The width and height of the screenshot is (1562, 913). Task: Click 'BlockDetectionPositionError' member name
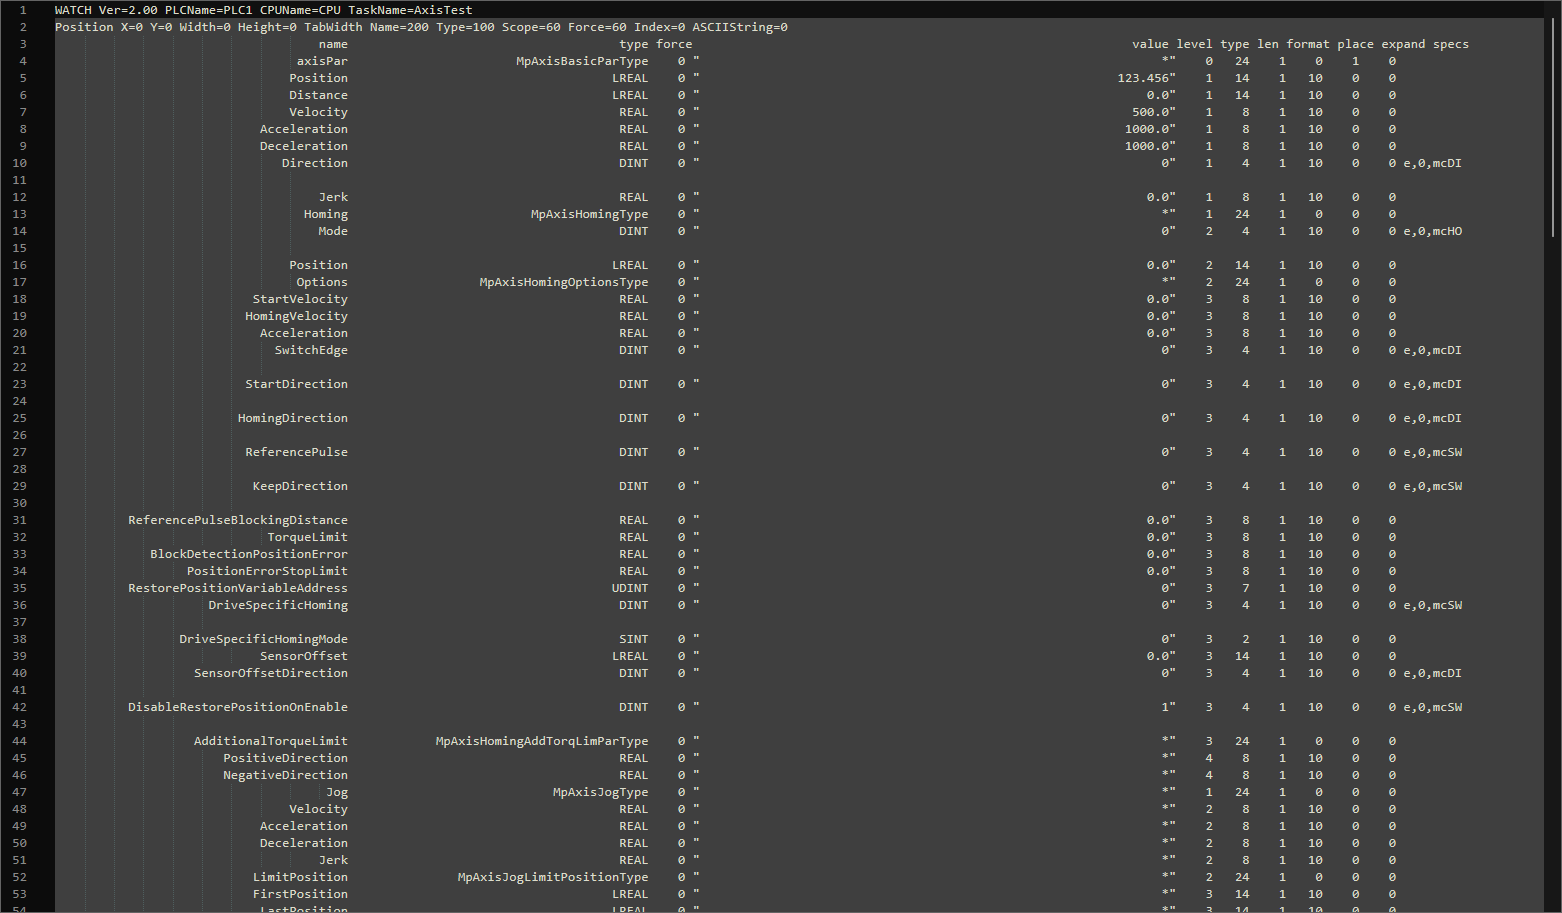[249, 554]
